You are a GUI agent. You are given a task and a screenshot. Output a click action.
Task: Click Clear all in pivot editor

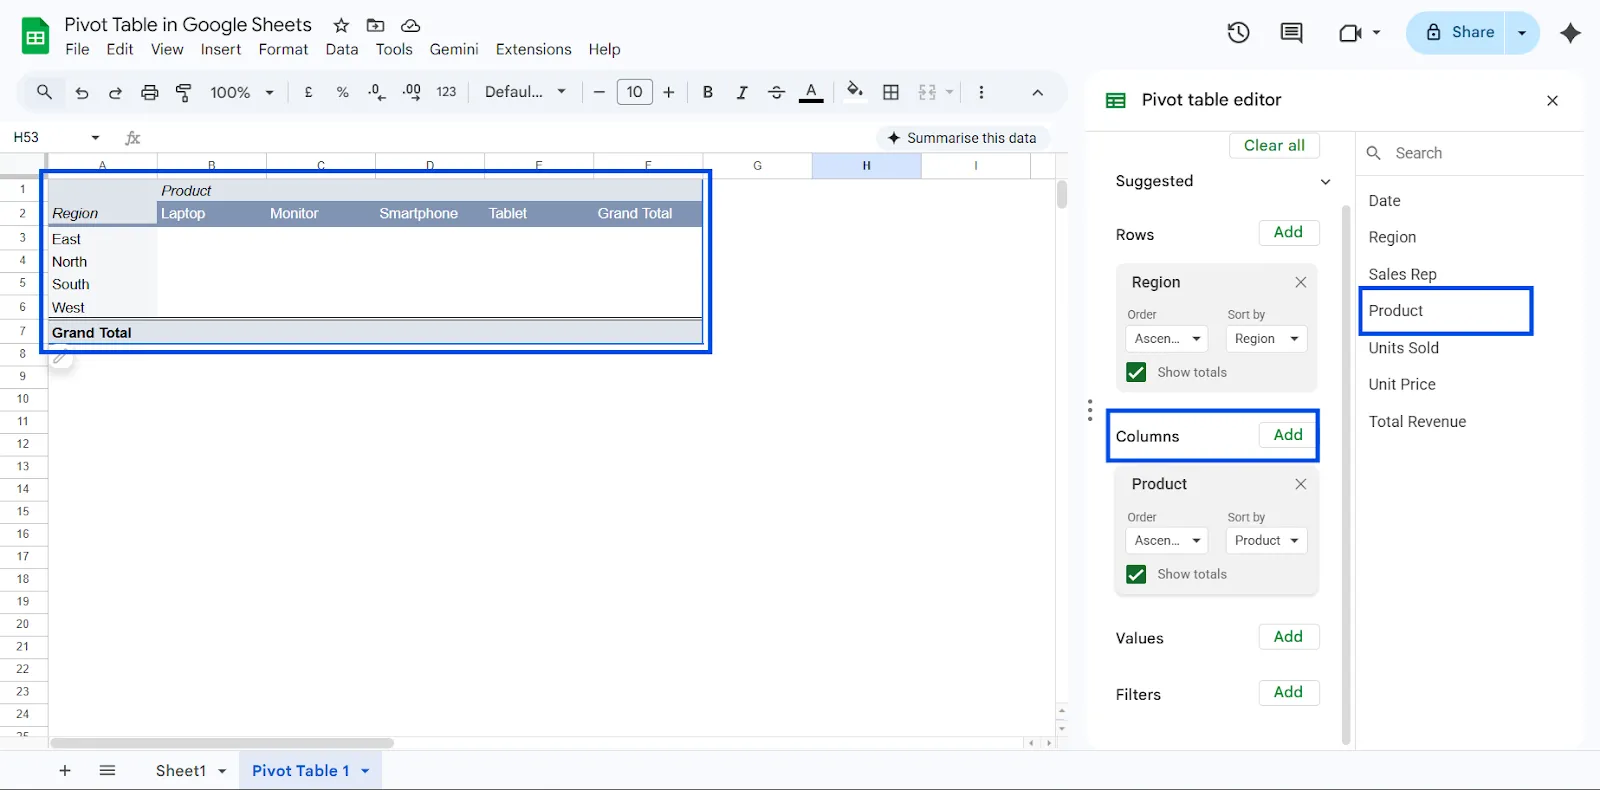pyautogui.click(x=1274, y=146)
